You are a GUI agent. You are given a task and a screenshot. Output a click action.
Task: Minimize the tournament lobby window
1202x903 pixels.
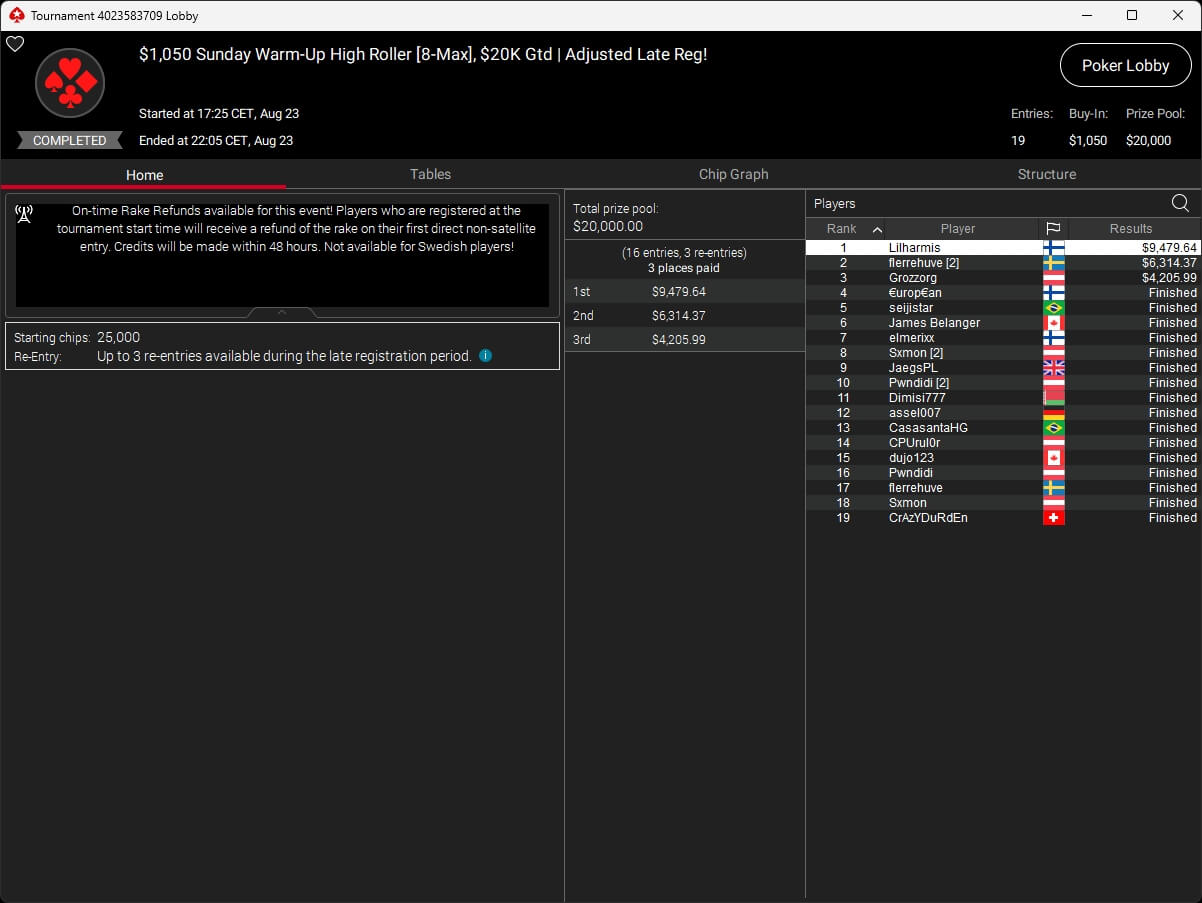(1085, 15)
